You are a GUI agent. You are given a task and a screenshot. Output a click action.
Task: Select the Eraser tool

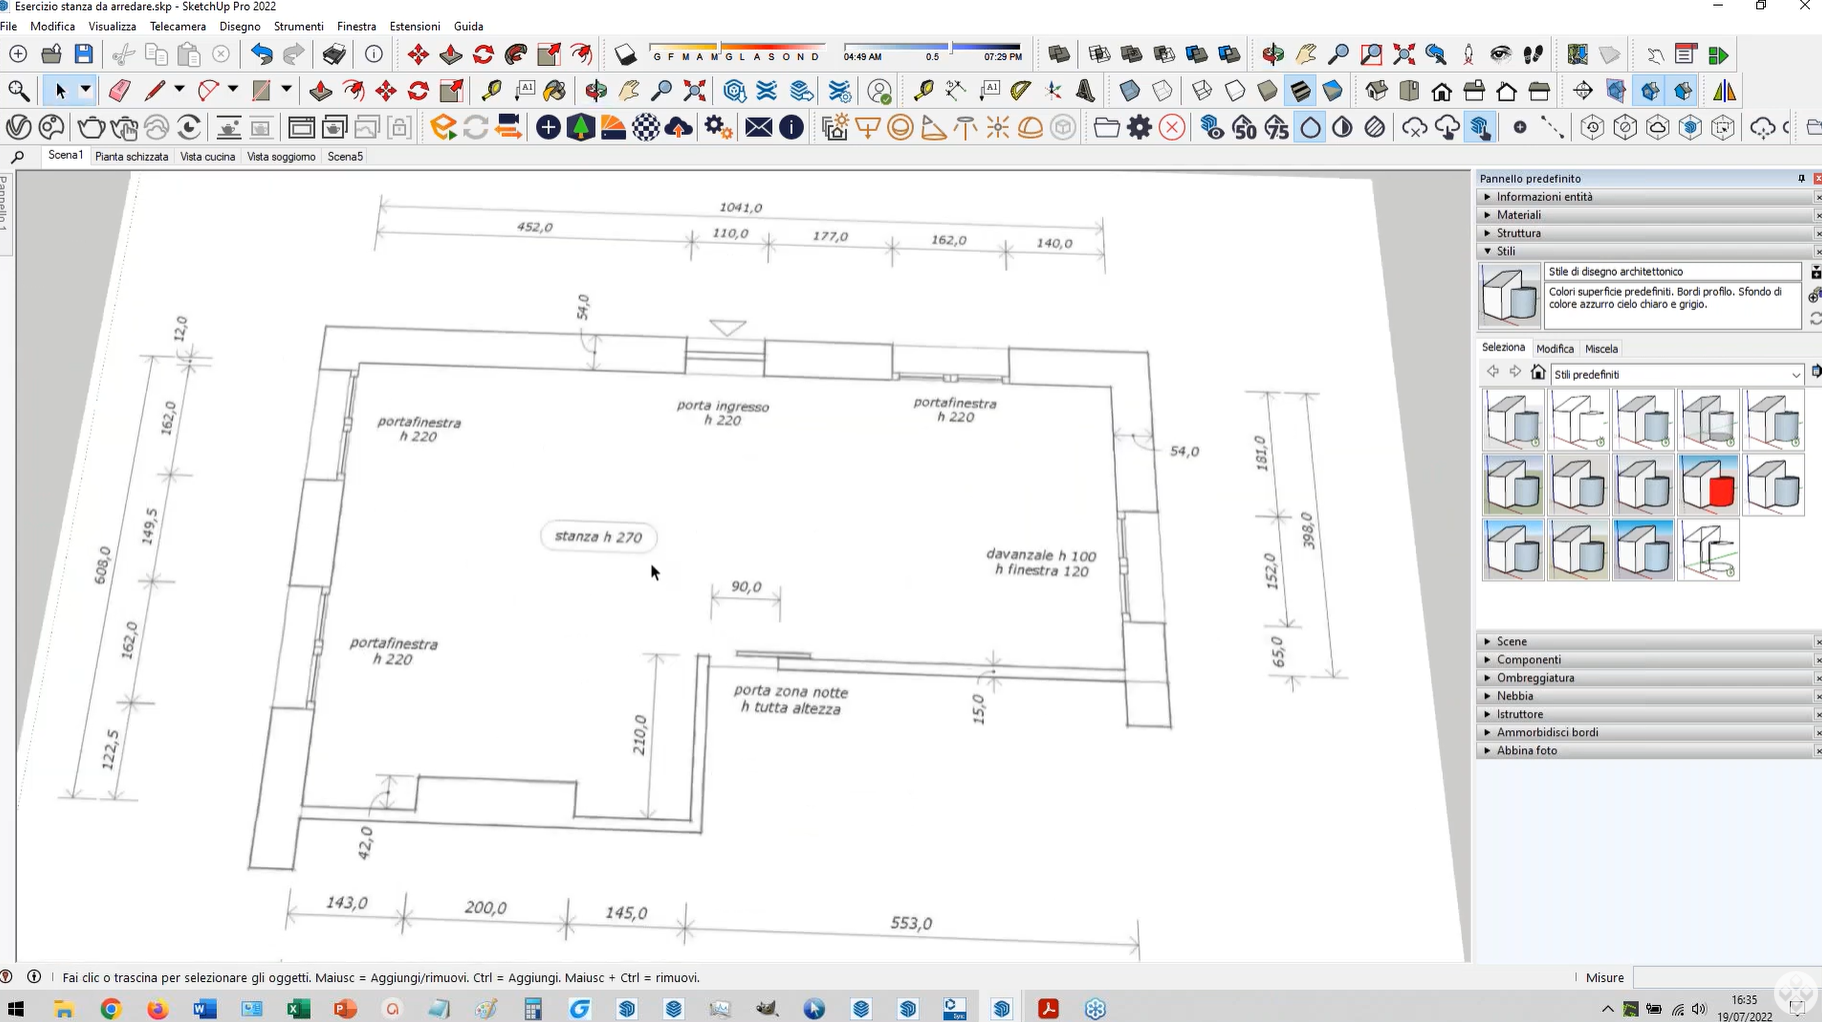(119, 91)
